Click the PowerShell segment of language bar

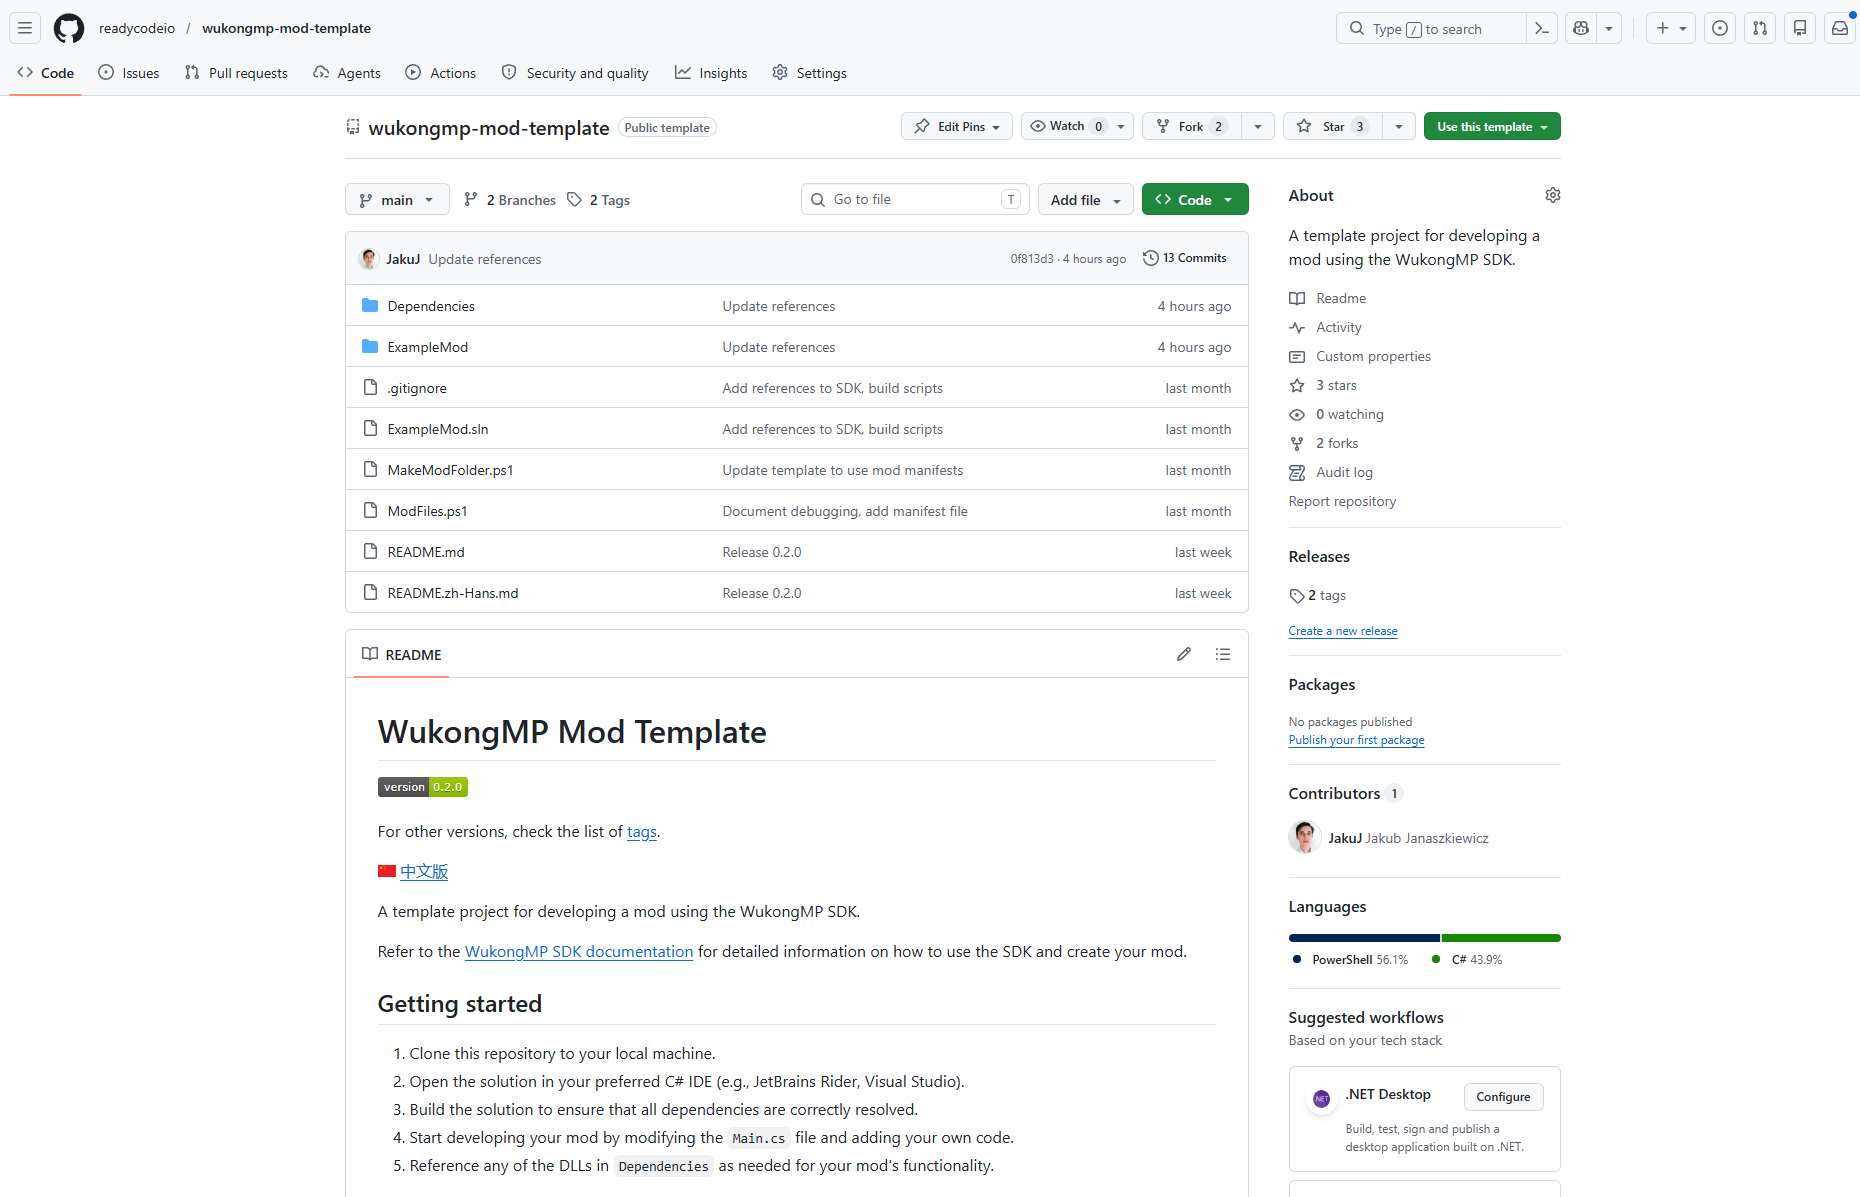[x=1364, y=938]
